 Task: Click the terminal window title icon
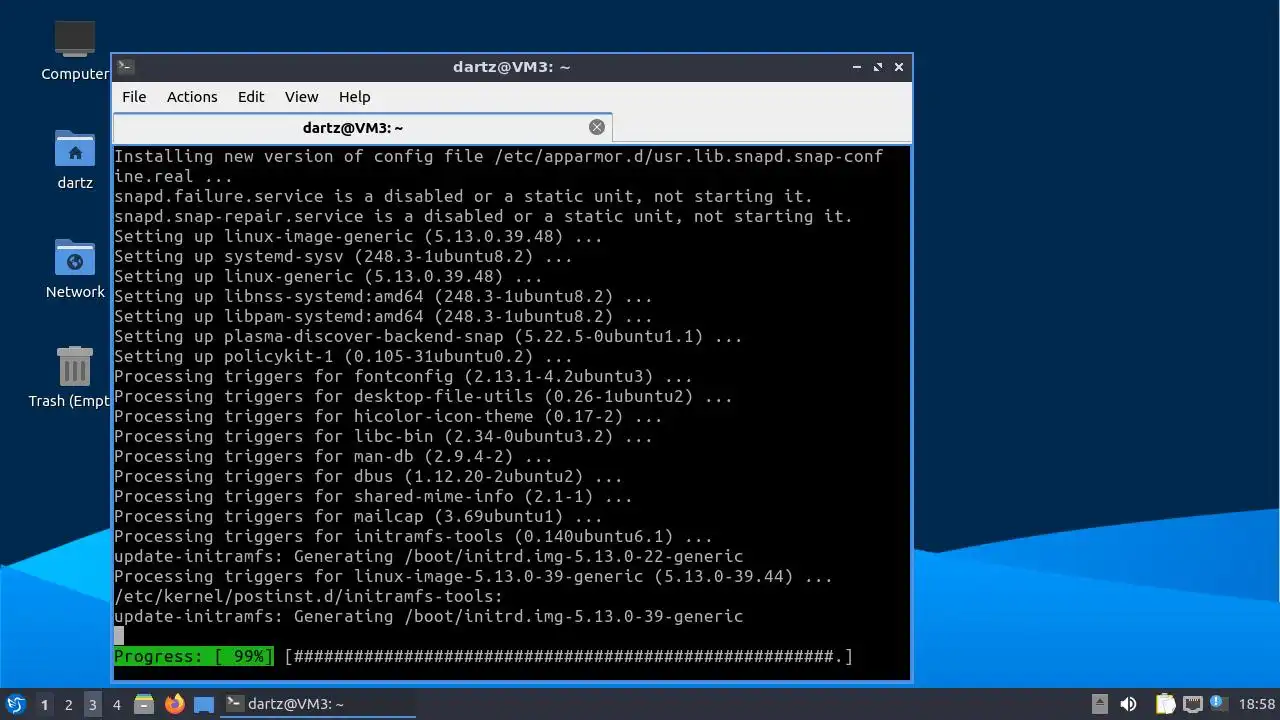pyautogui.click(x=125, y=67)
